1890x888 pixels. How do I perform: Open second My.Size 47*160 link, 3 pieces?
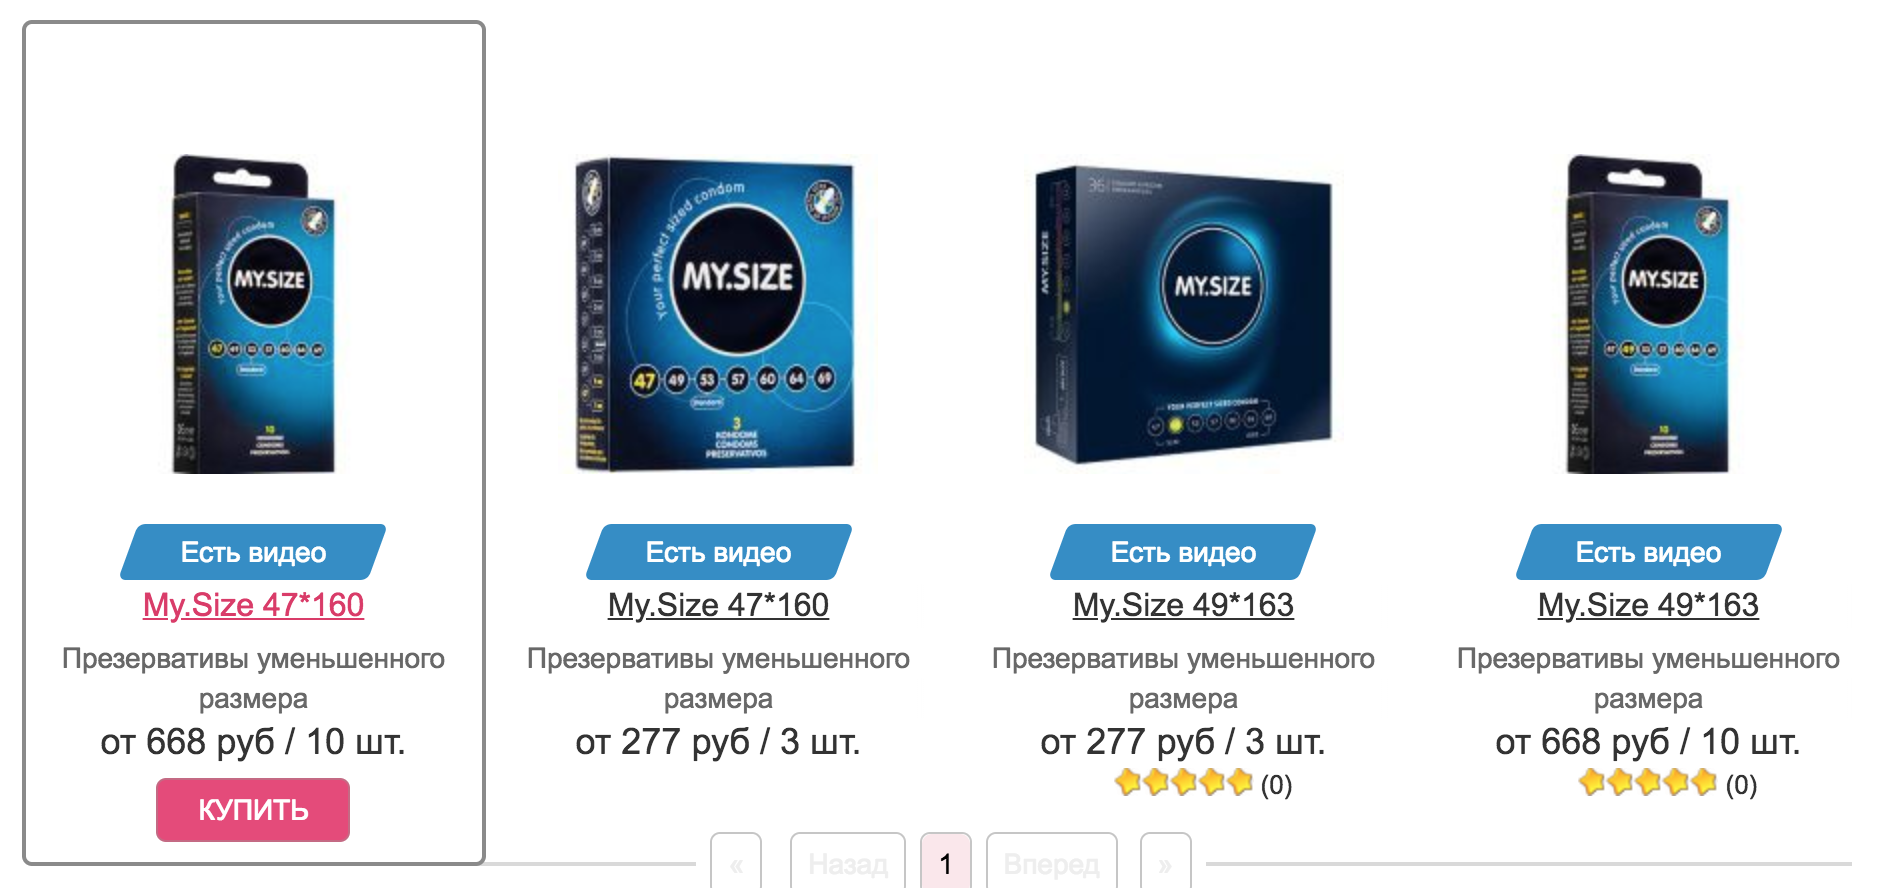(x=718, y=605)
